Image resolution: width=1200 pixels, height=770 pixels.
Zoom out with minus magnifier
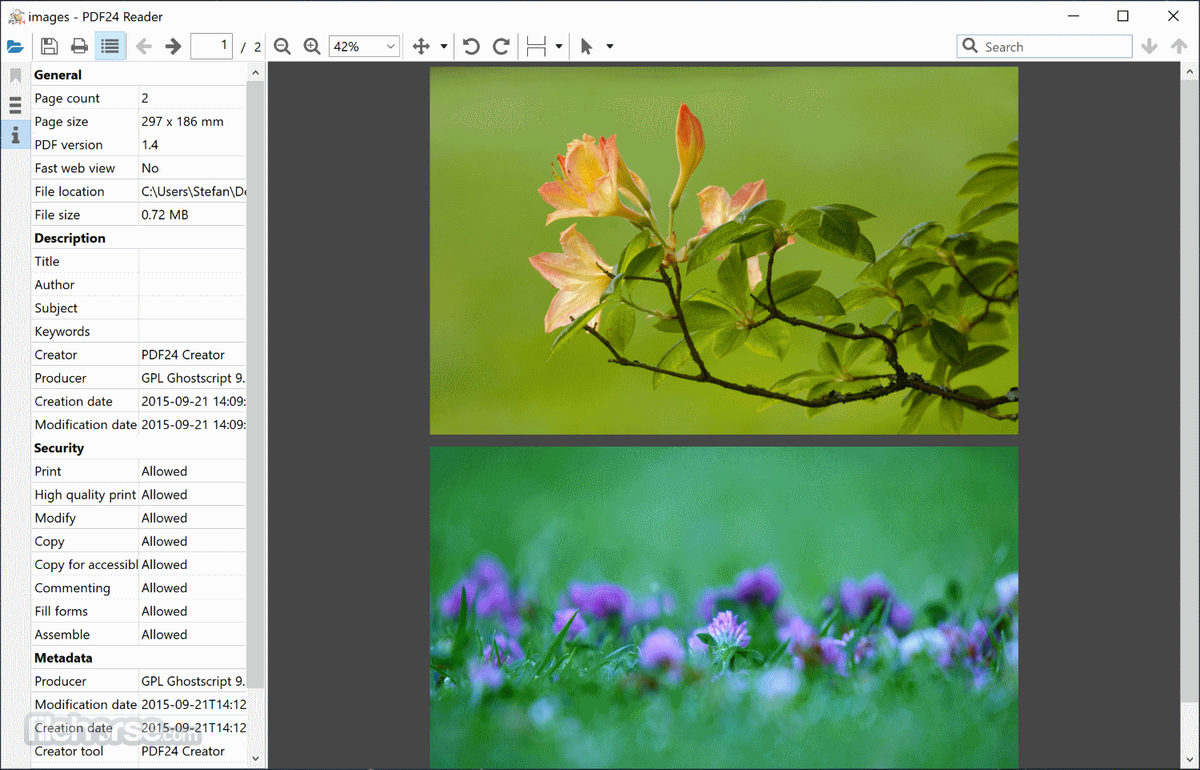coord(282,46)
